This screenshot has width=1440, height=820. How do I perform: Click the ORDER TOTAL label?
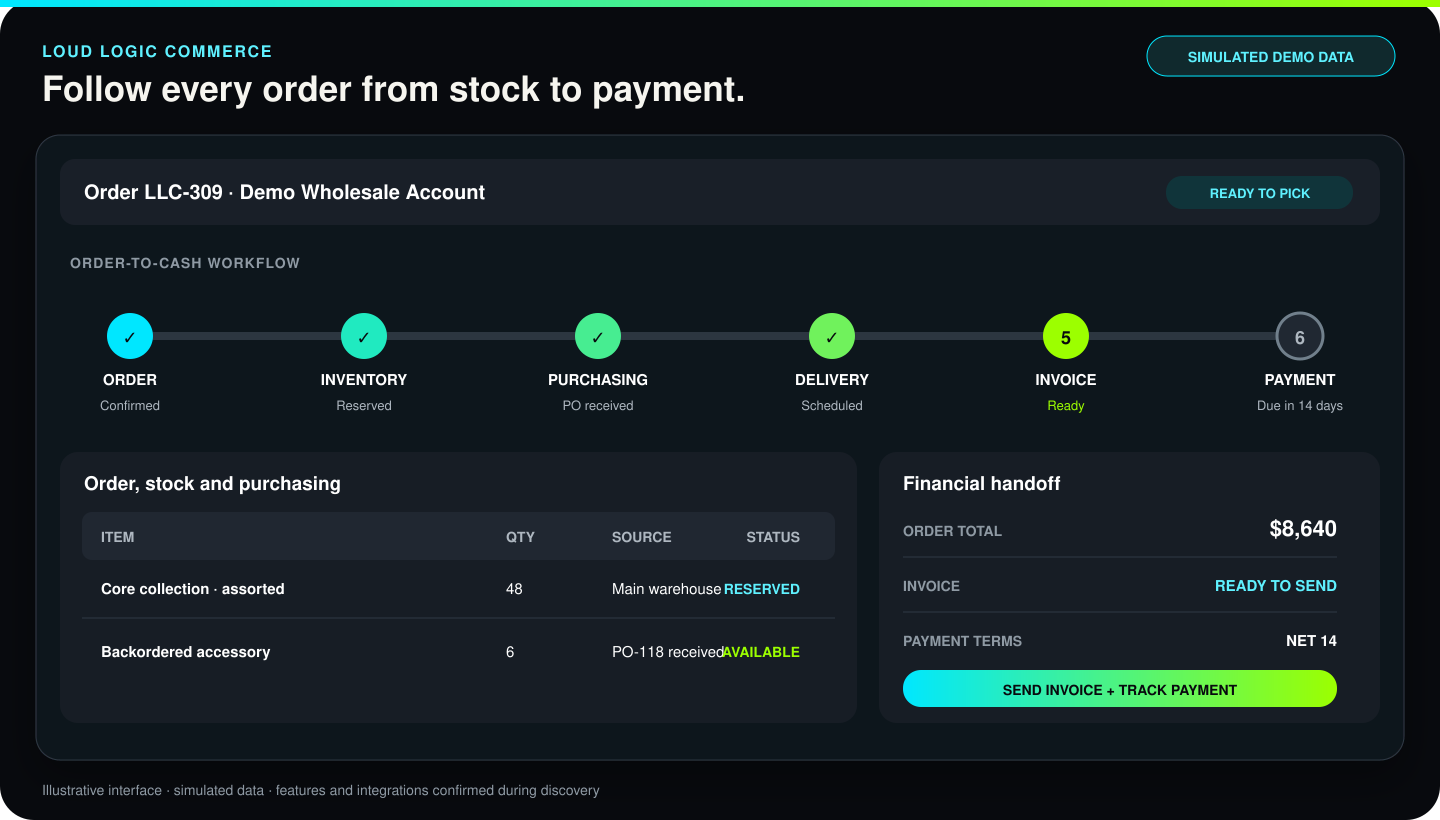coord(952,531)
